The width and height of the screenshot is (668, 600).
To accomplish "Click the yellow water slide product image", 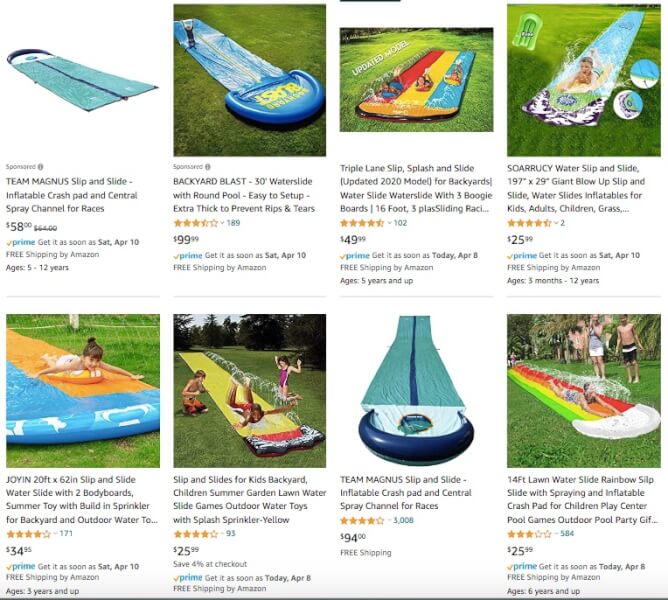I will point(250,391).
